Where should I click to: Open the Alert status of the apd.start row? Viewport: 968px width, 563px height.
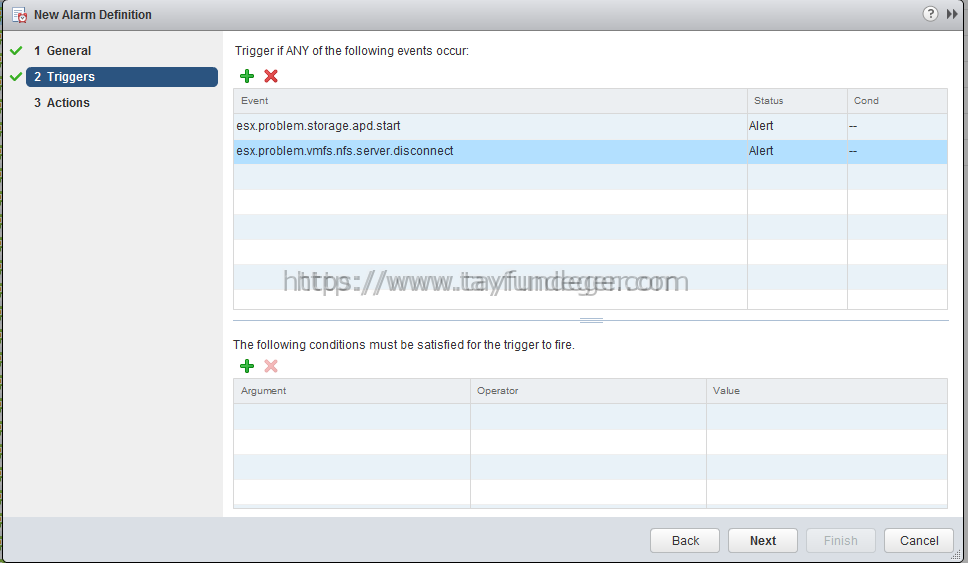click(x=797, y=126)
